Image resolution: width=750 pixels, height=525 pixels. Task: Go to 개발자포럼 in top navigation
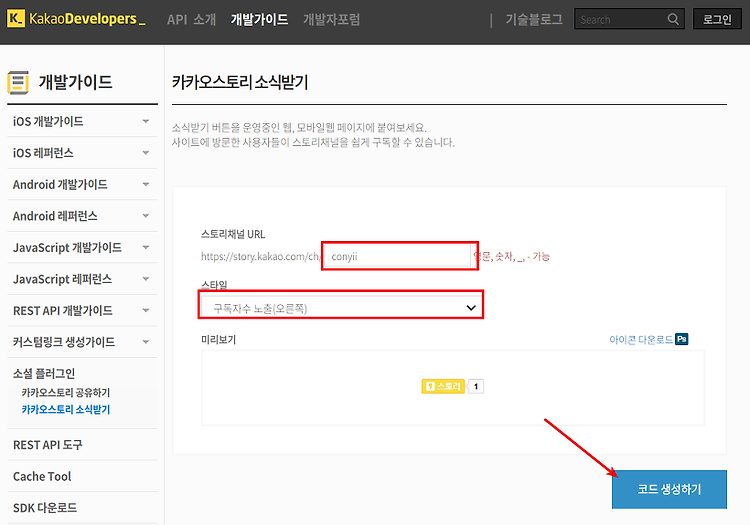coord(331,20)
